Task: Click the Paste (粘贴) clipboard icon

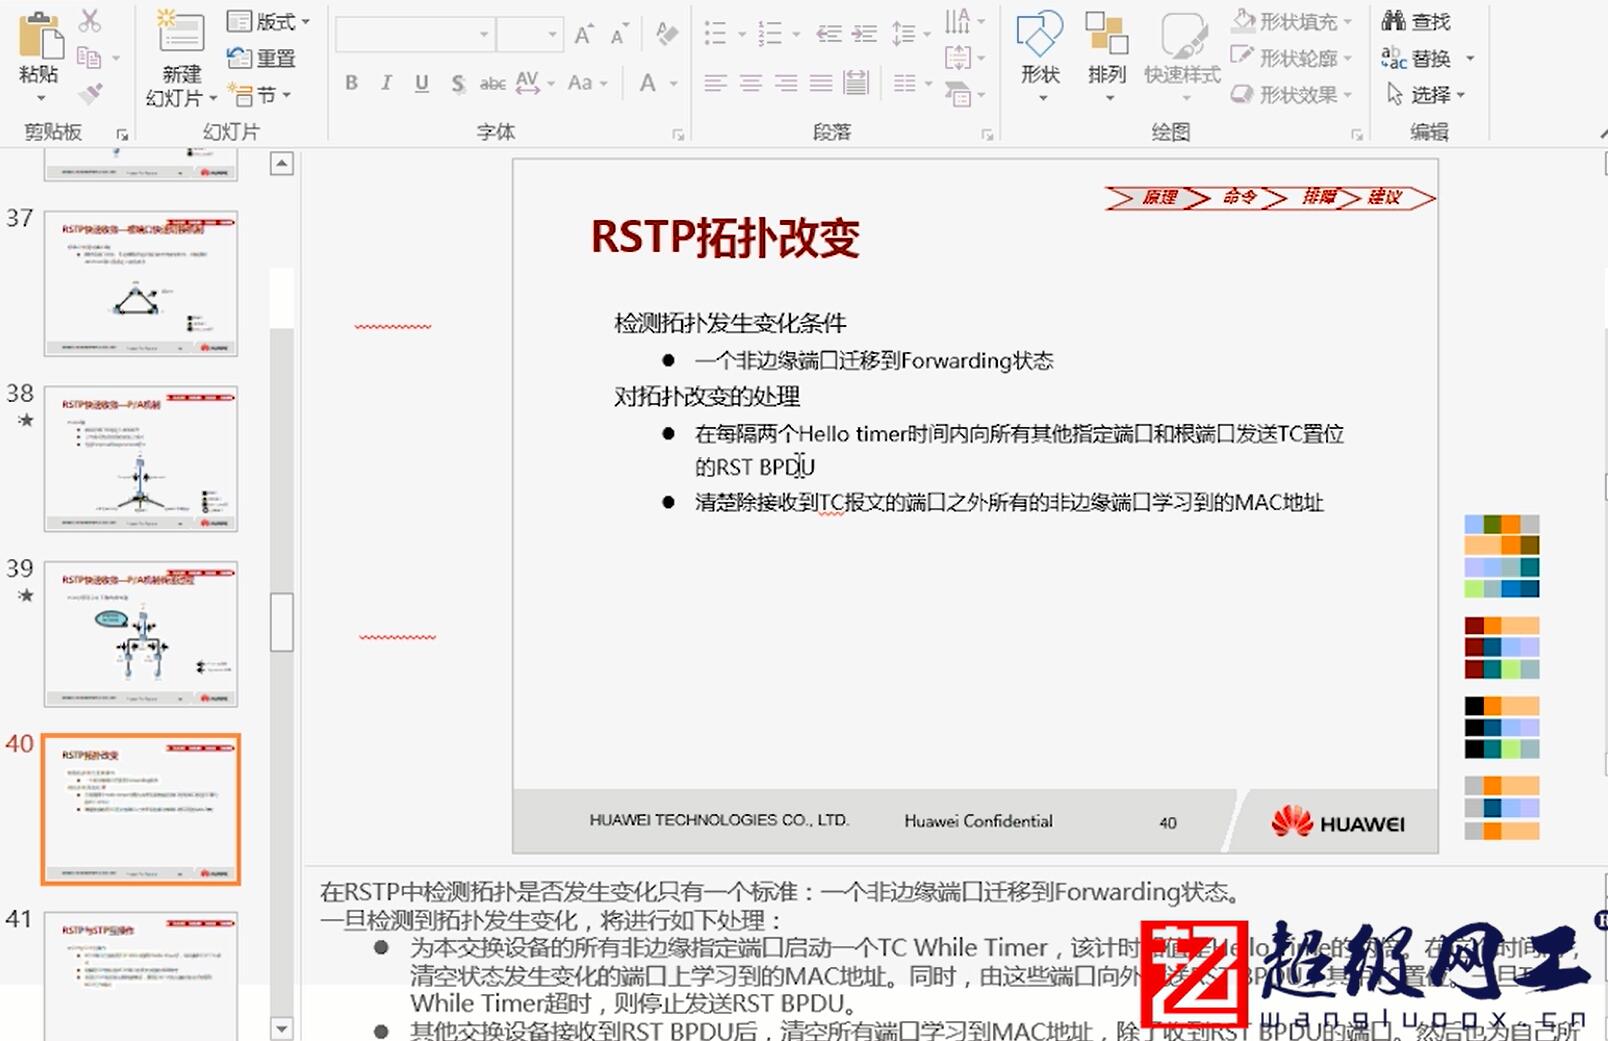Action: click(41, 37)
